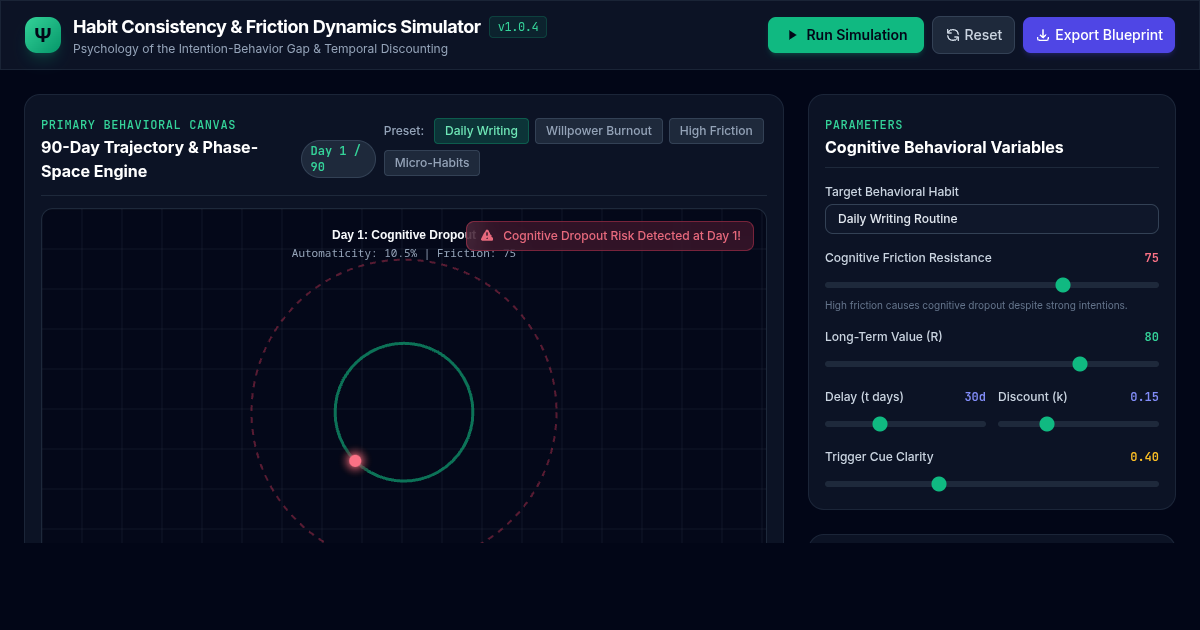Click the Cognitive Behavioral Variables heading
The width and height of the screenshot is (1200, 630).
point(944,148)
